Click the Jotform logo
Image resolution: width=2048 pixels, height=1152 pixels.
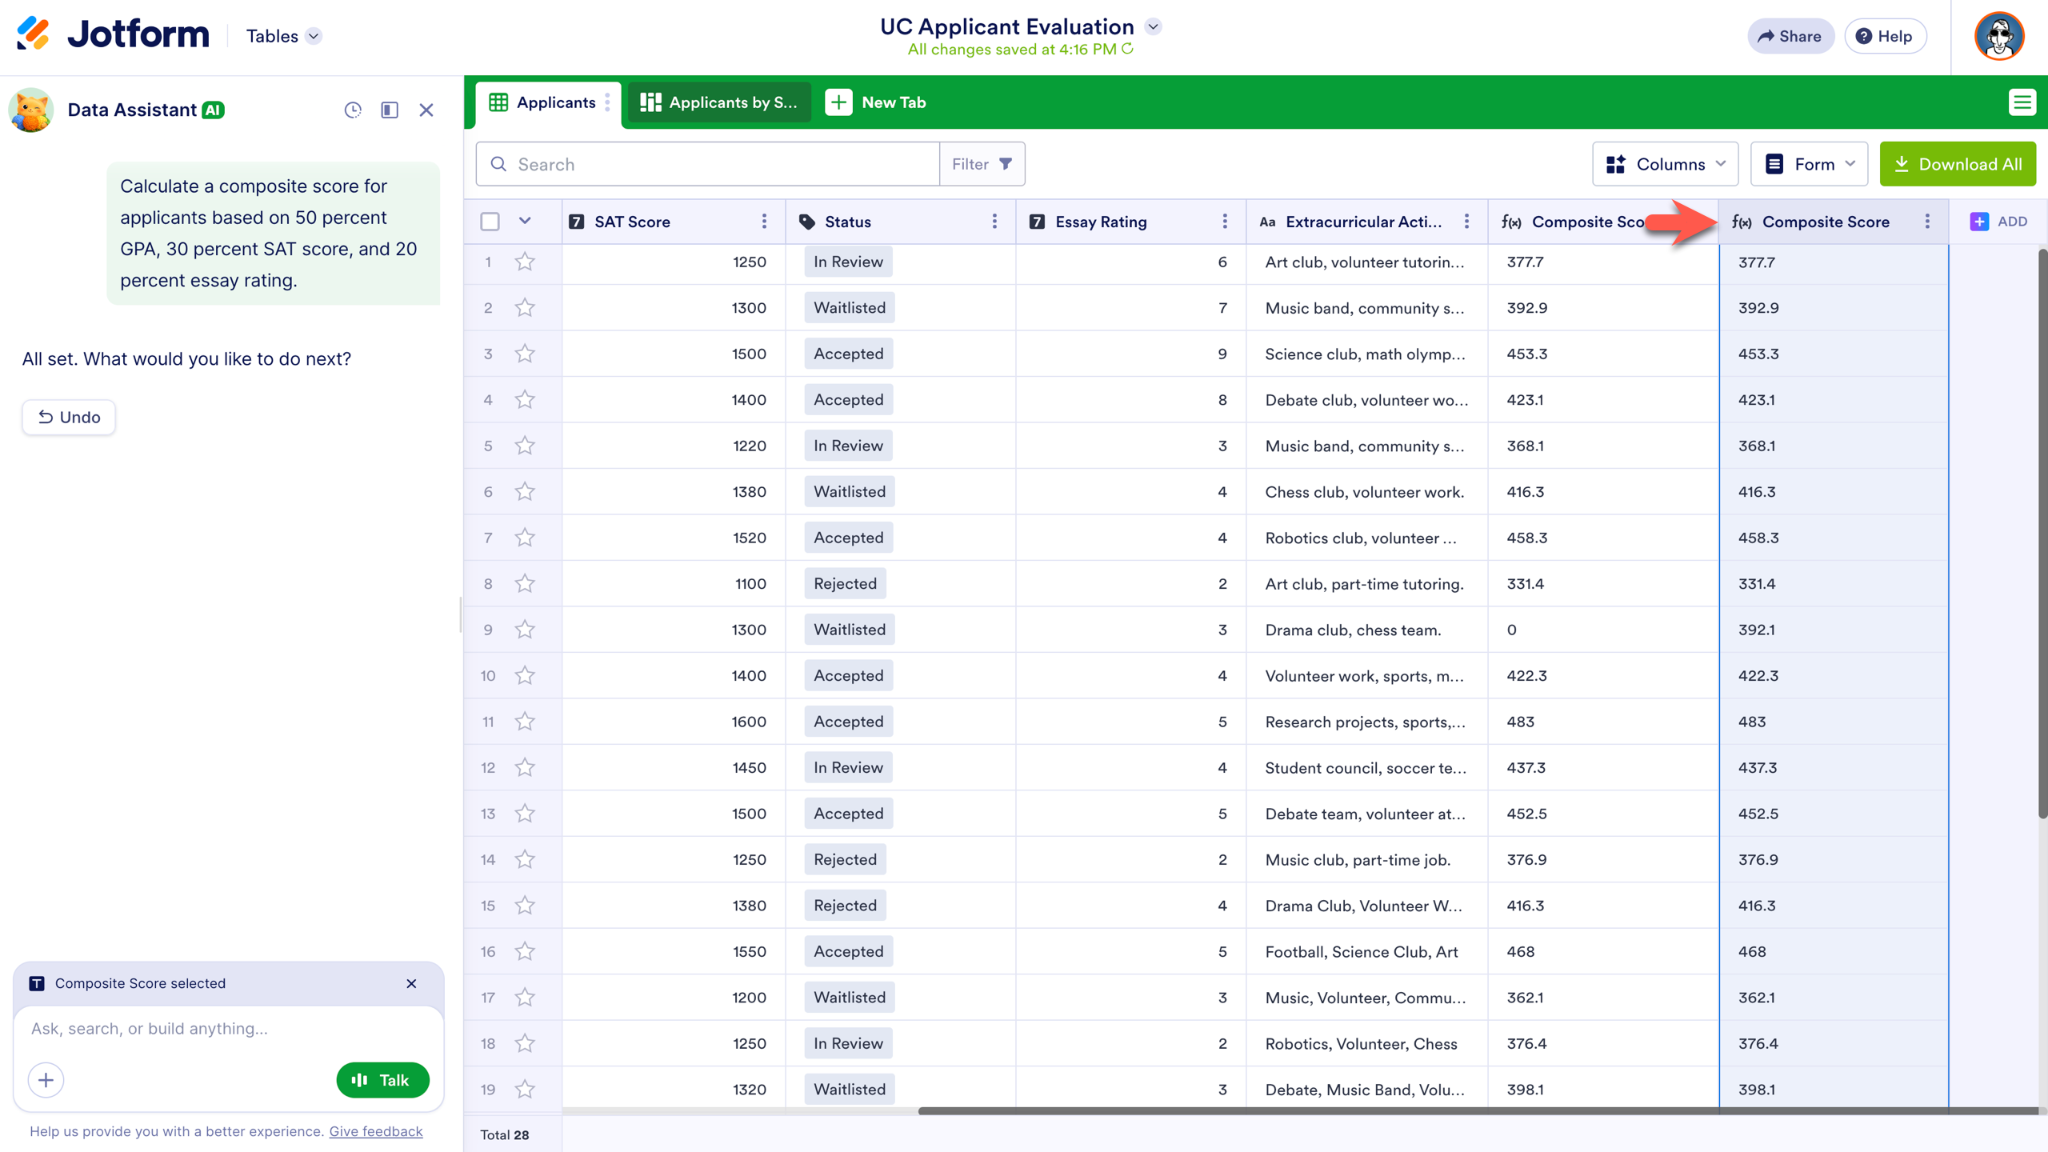113,35
